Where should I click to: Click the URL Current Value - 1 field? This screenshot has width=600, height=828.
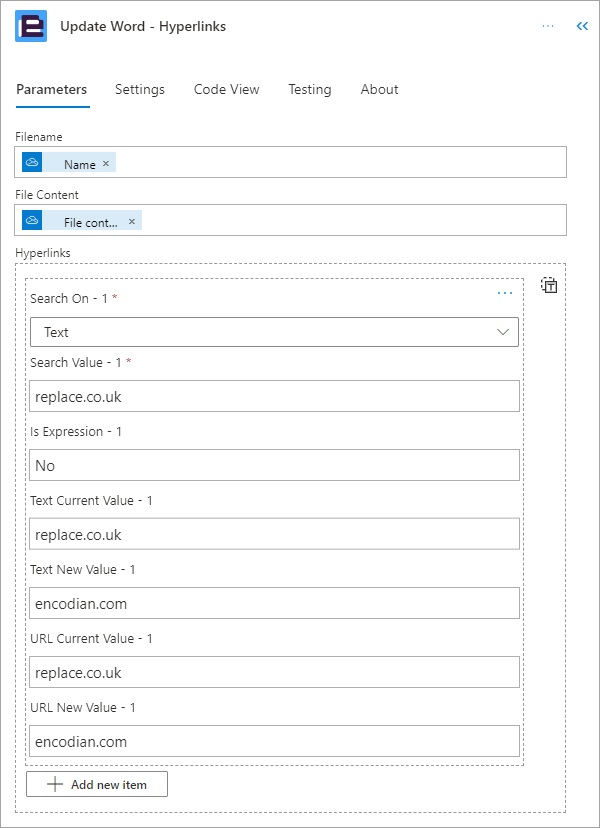tap(274, 672)
